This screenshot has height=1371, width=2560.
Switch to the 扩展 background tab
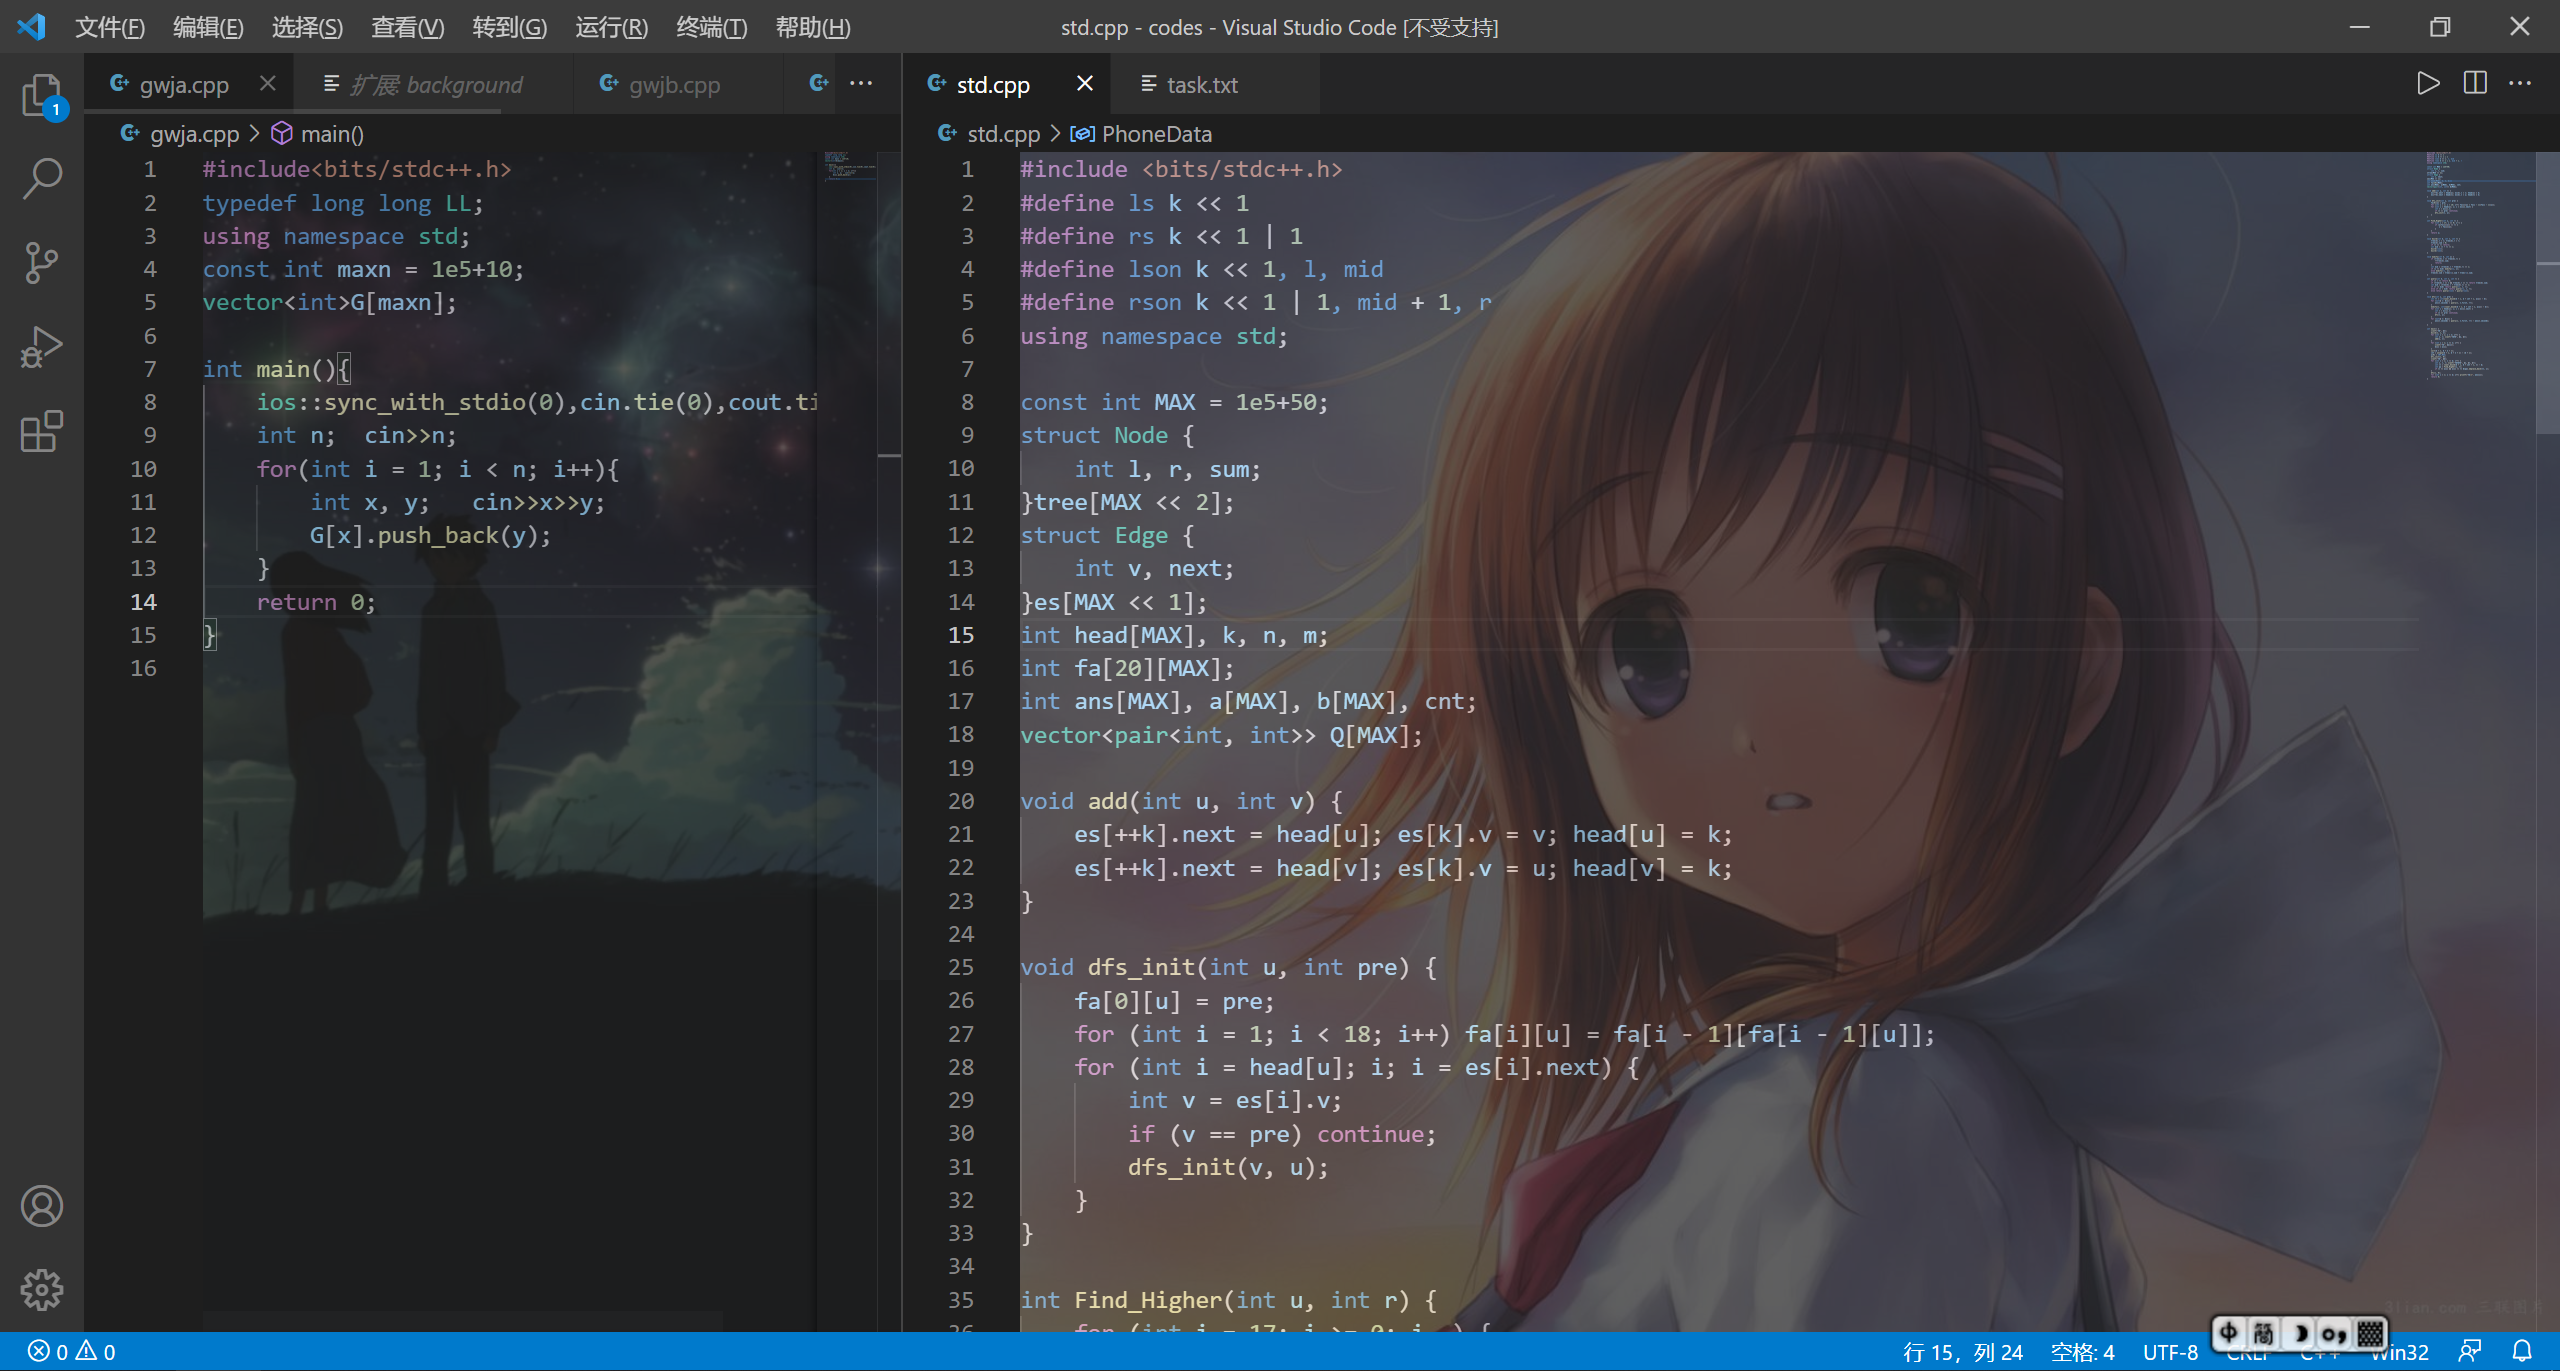(436, 85)
